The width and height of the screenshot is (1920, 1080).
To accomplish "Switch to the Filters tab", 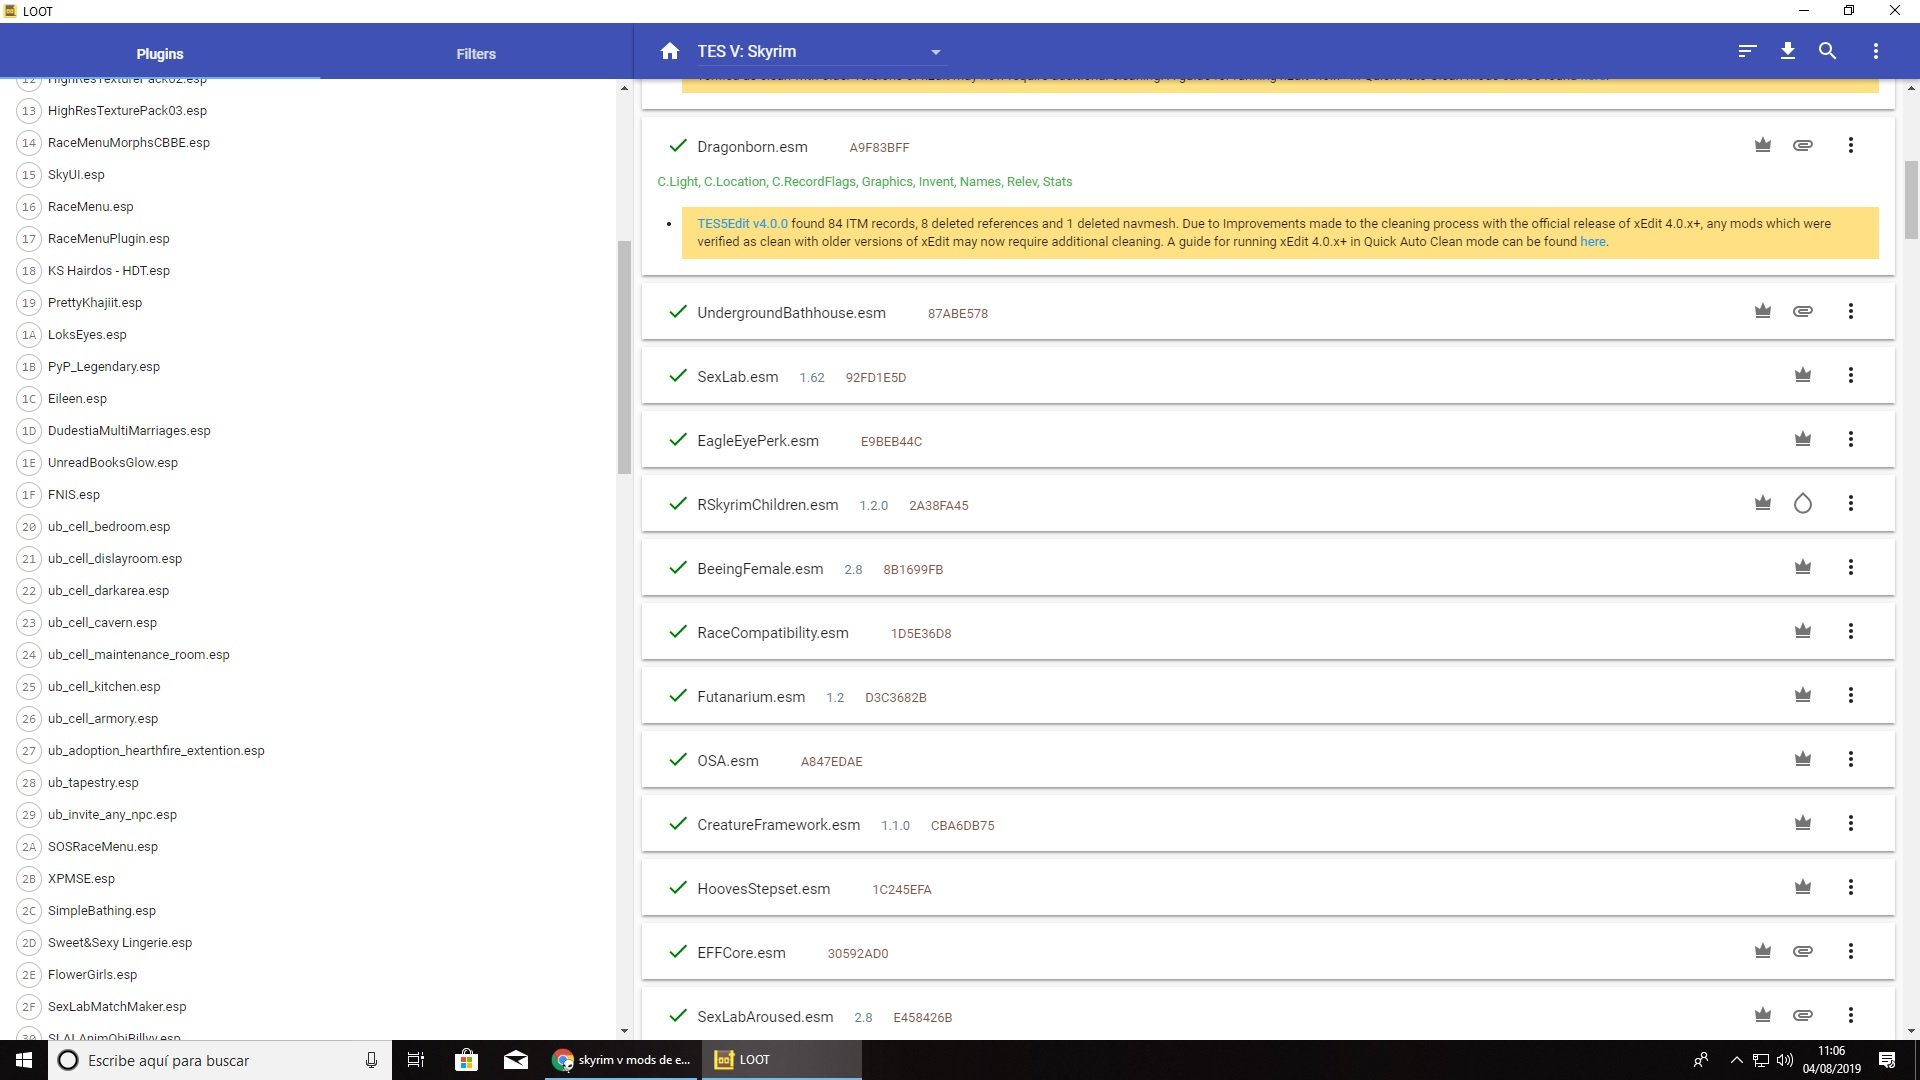I will 476,54.
